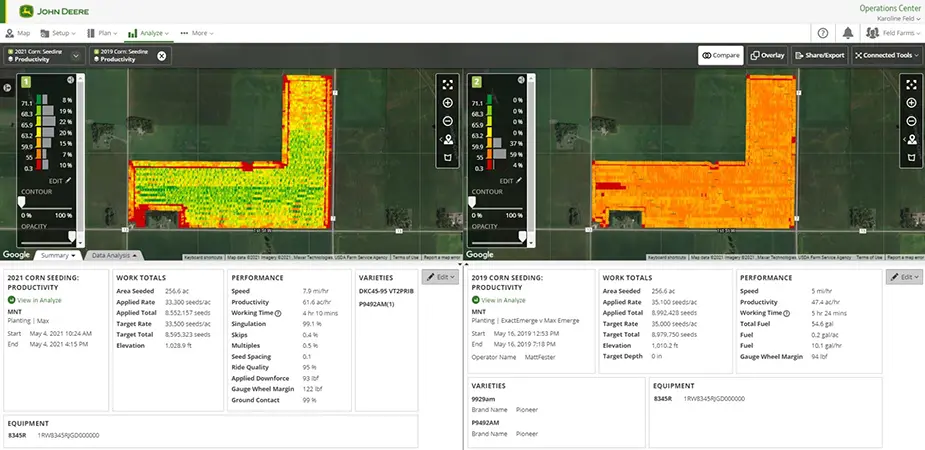This screenshot has height=450, width=925.
Task: Click the notifications bell icon
Action: 848,33
